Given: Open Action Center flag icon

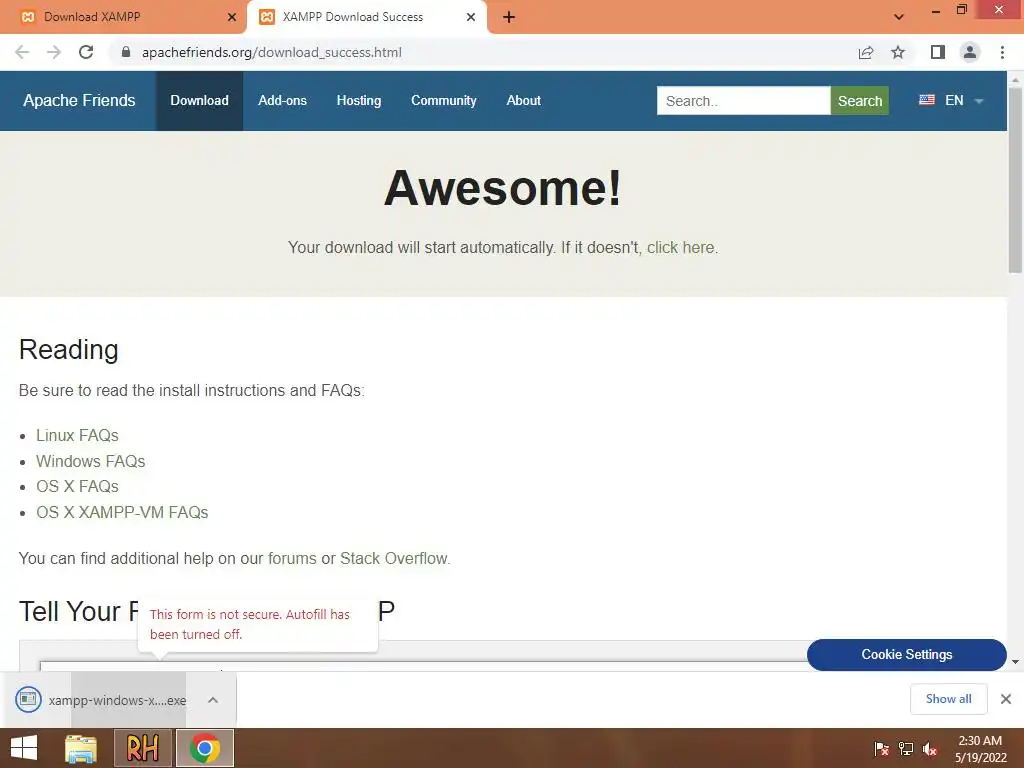Looking at the screenshot, I should point(881,748).
